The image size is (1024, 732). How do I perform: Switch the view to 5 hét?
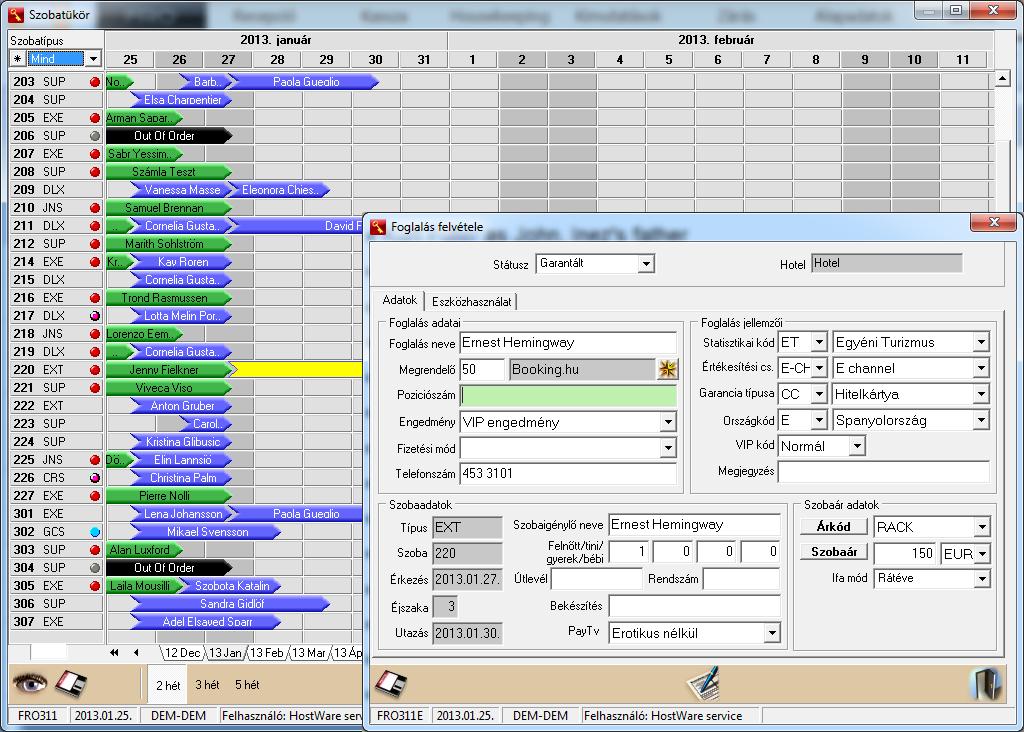coord(247,685)
